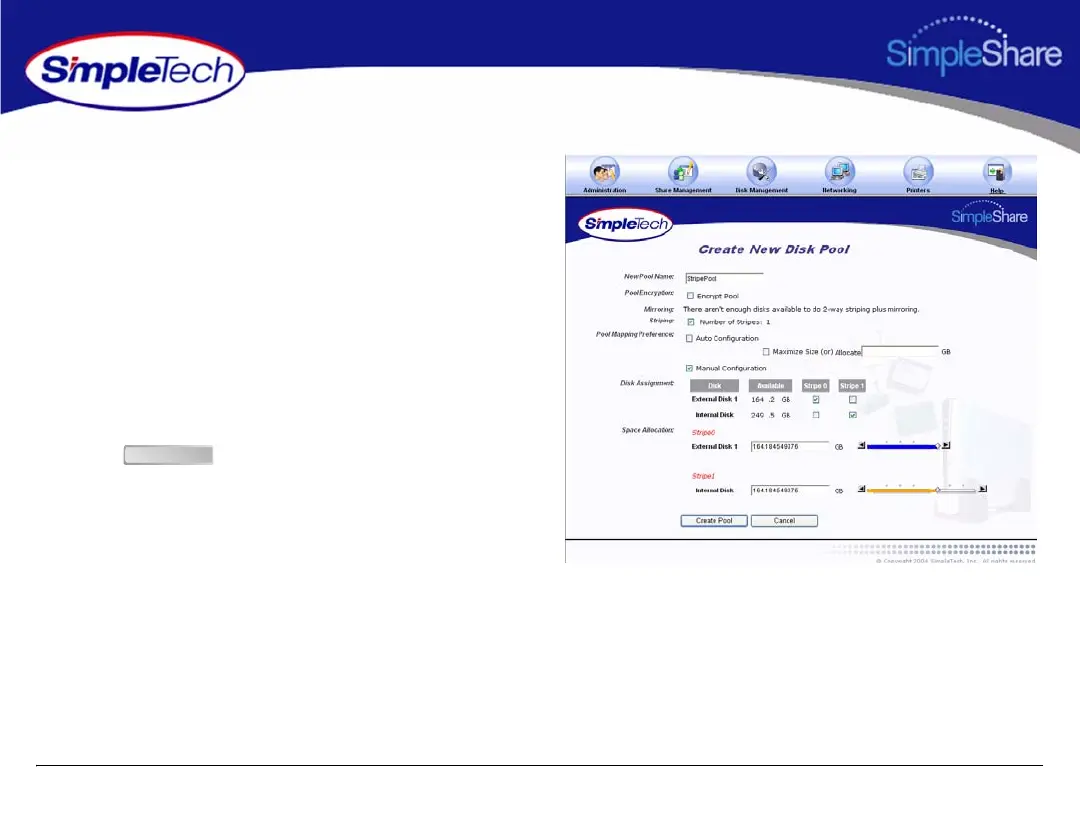The width and height of the screenshot is (1080, 828).
Task: Click the Create Pool button
Action: [x=714, y=521]
